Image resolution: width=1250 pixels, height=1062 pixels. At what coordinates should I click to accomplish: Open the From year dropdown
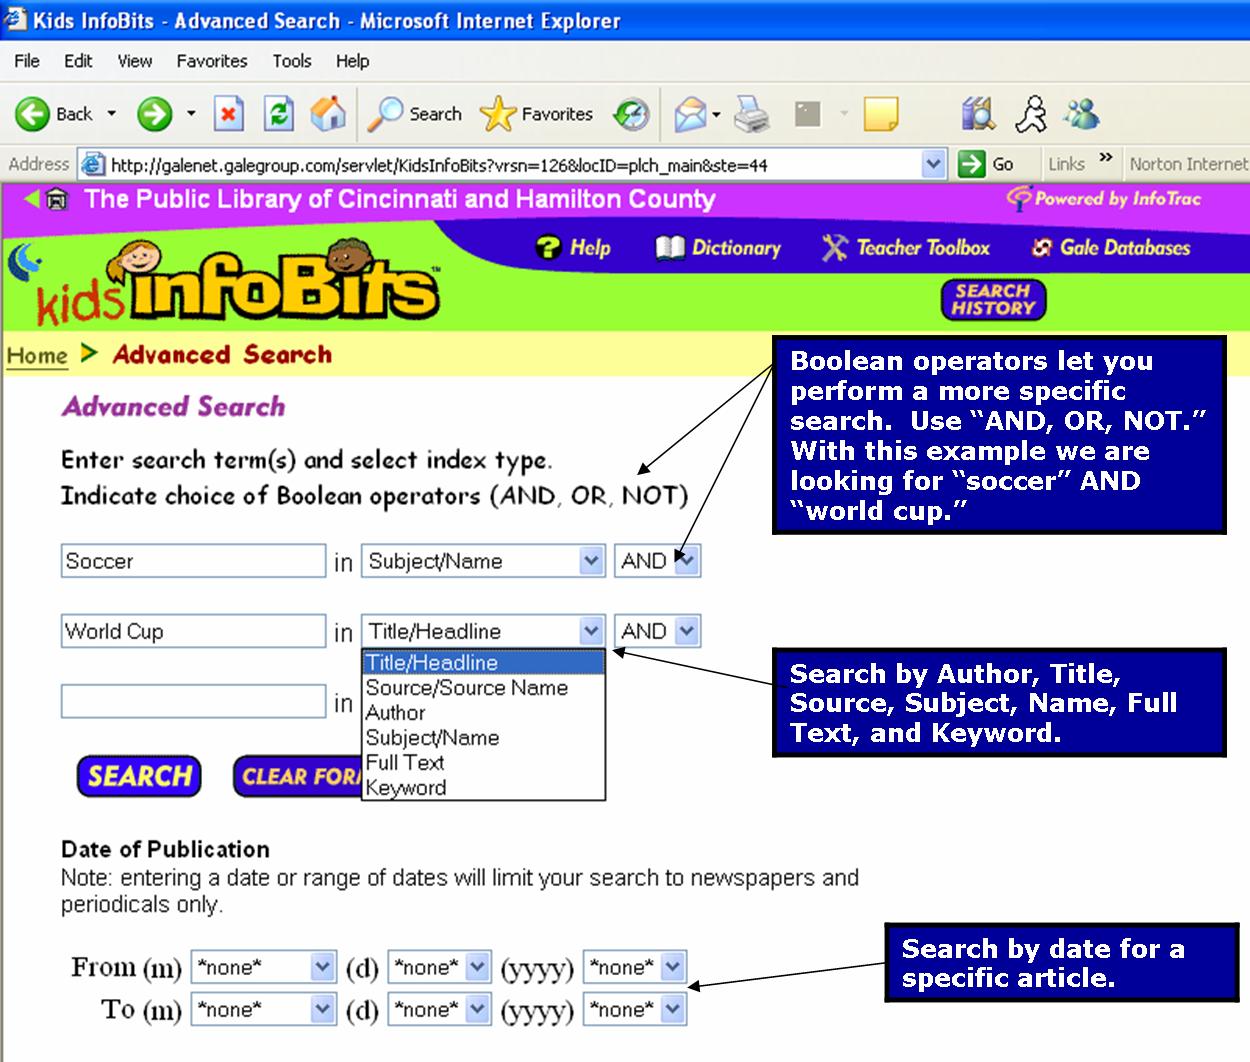673,967
